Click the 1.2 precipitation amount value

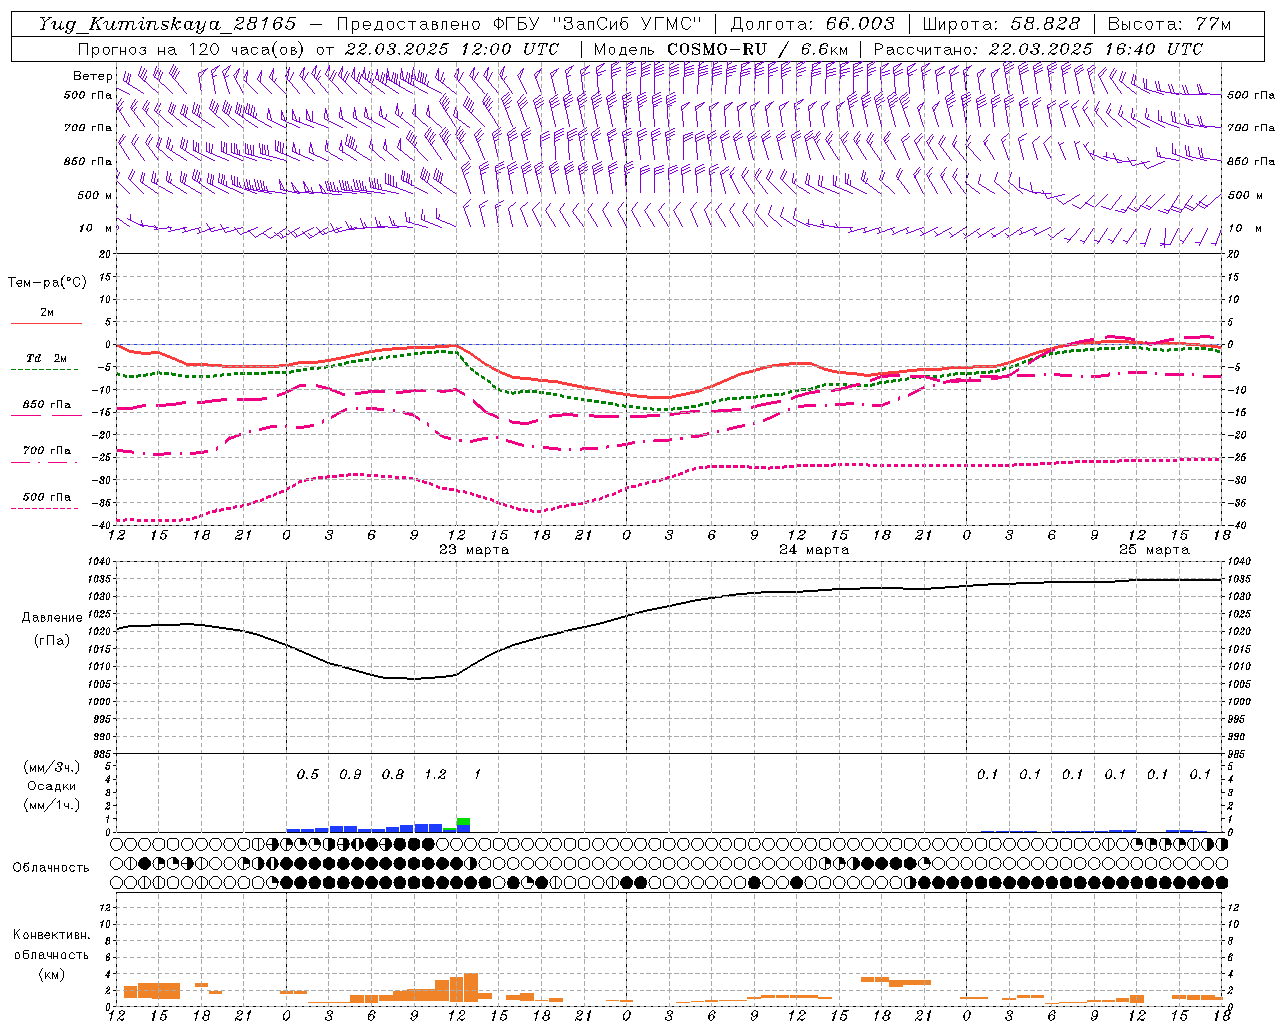(x=435, y=774)
